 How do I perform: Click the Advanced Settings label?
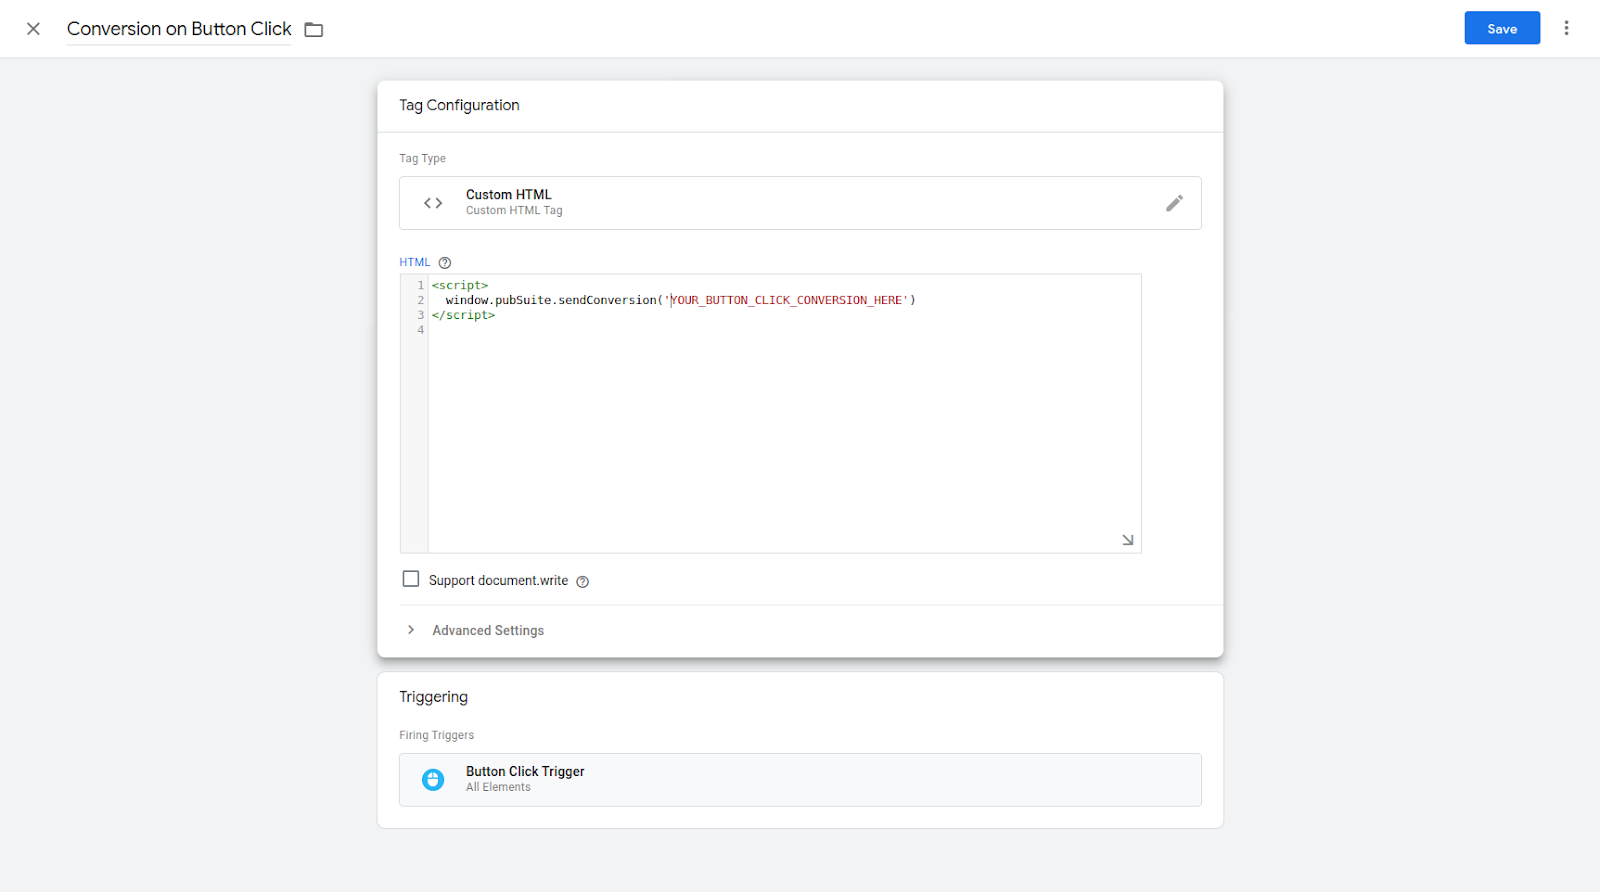click(x=488, y=631)
